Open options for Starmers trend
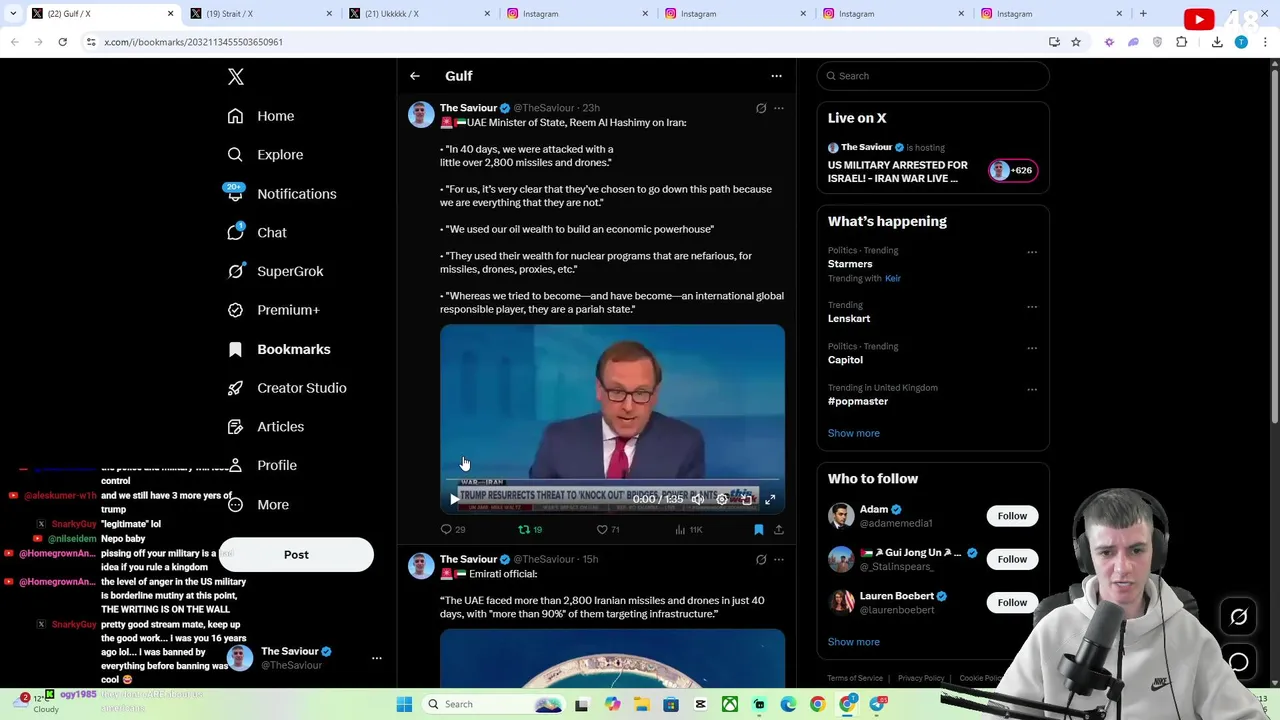The width and height of the screenshot is (1280, 720). (1032, 252)
